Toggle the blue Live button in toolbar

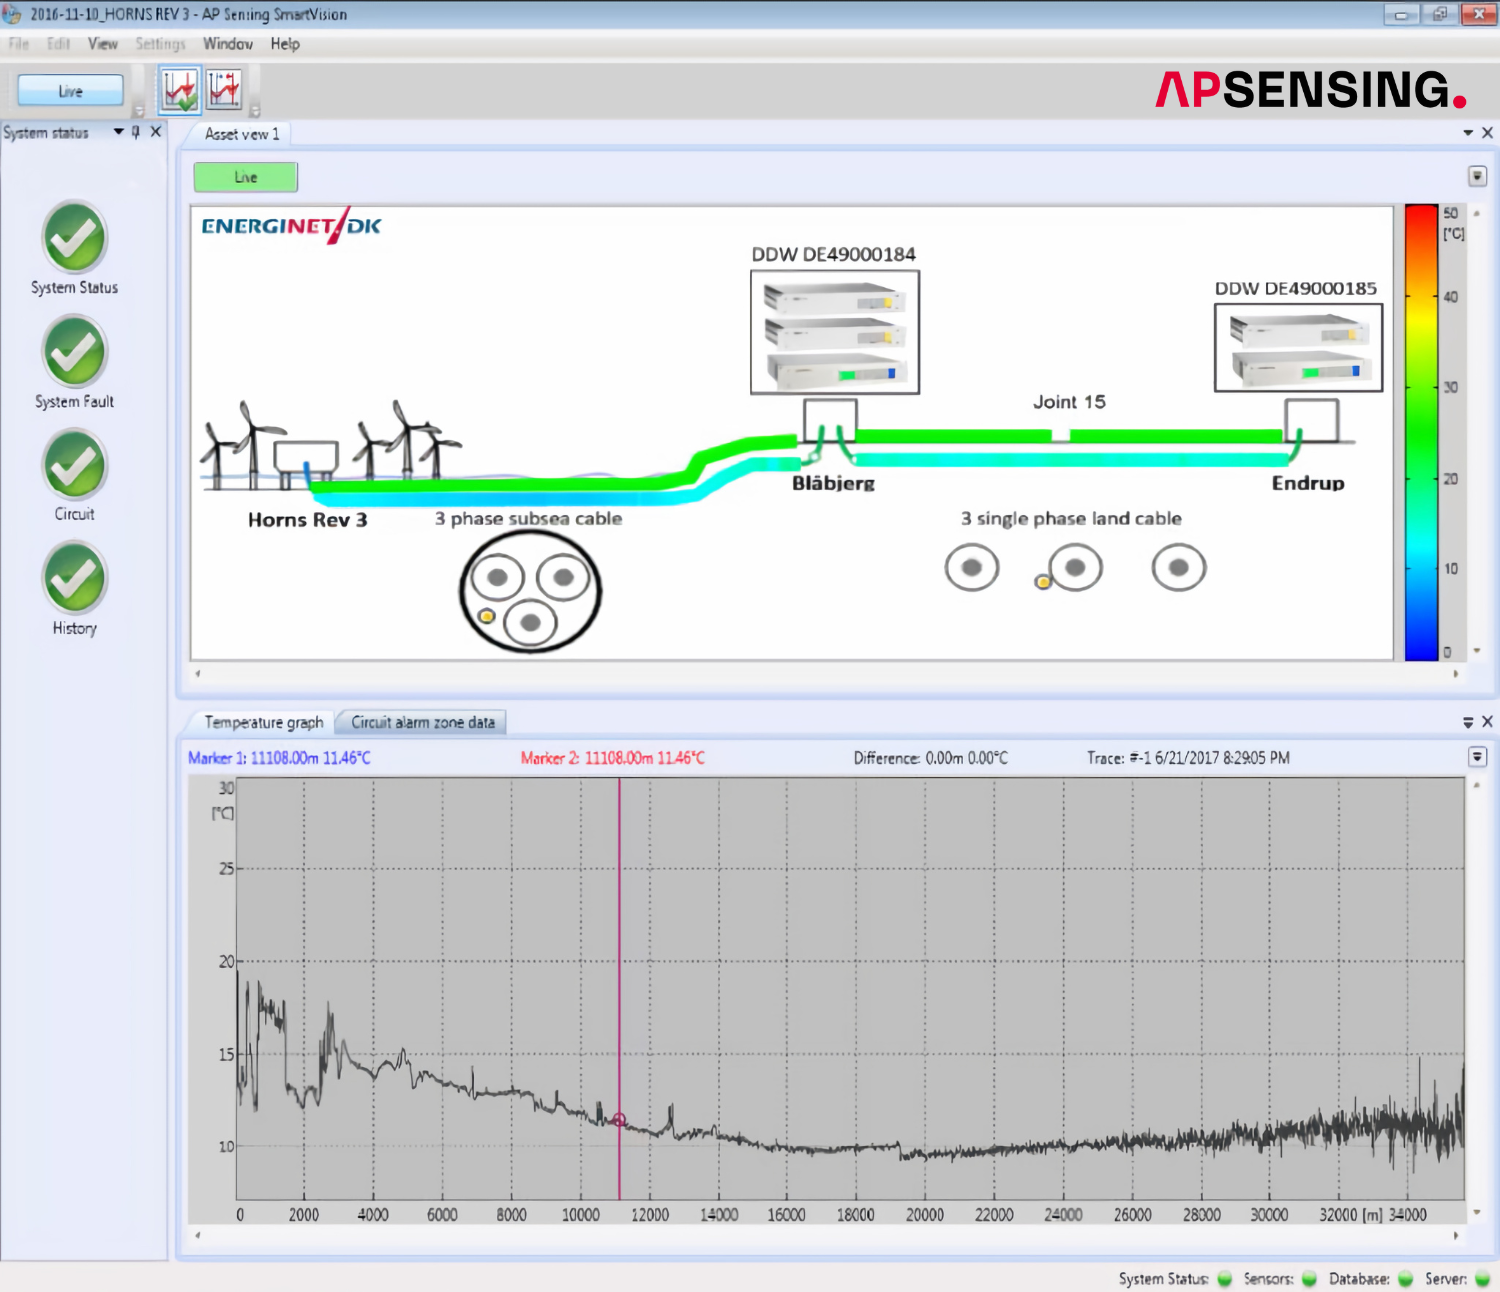coord(70,91)
